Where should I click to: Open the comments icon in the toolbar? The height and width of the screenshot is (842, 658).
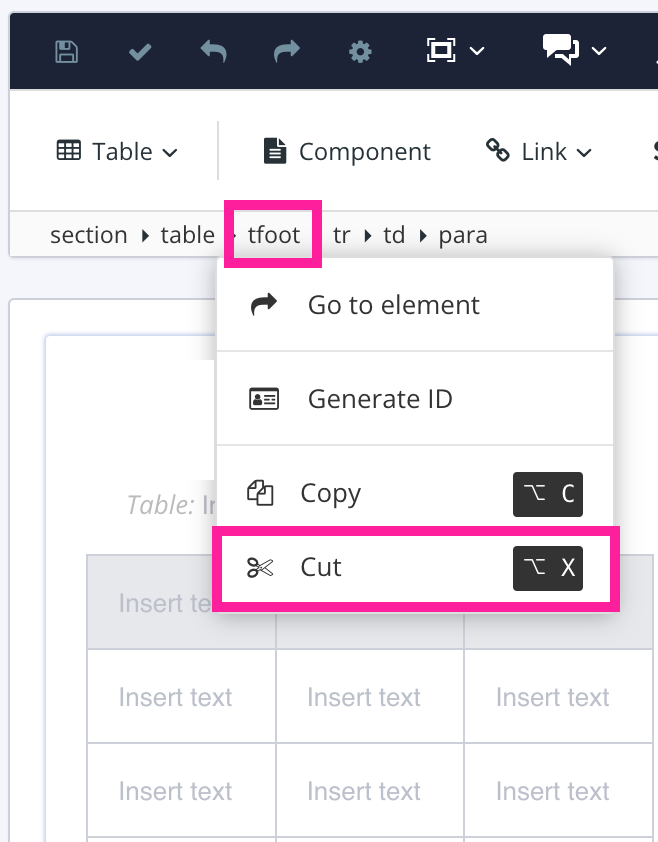[560, 48]
